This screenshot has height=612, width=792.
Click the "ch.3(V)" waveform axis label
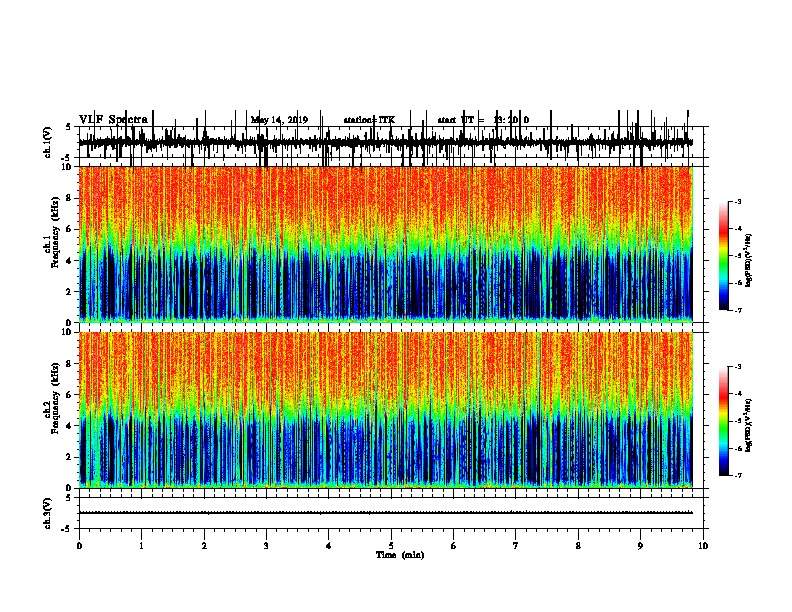tap(47, 513)
